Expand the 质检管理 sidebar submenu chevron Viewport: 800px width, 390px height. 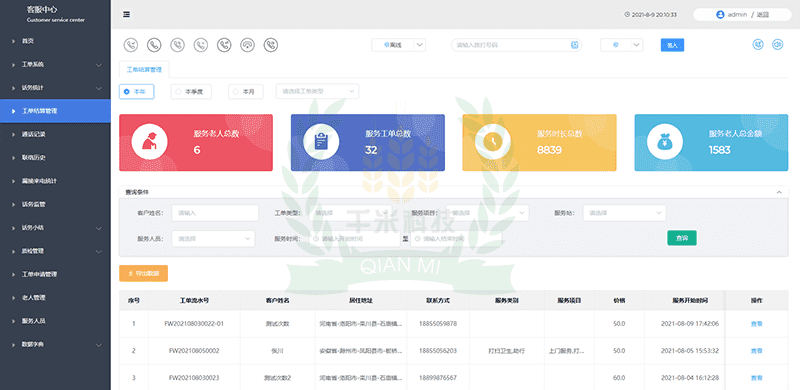[x=98, y=251]
